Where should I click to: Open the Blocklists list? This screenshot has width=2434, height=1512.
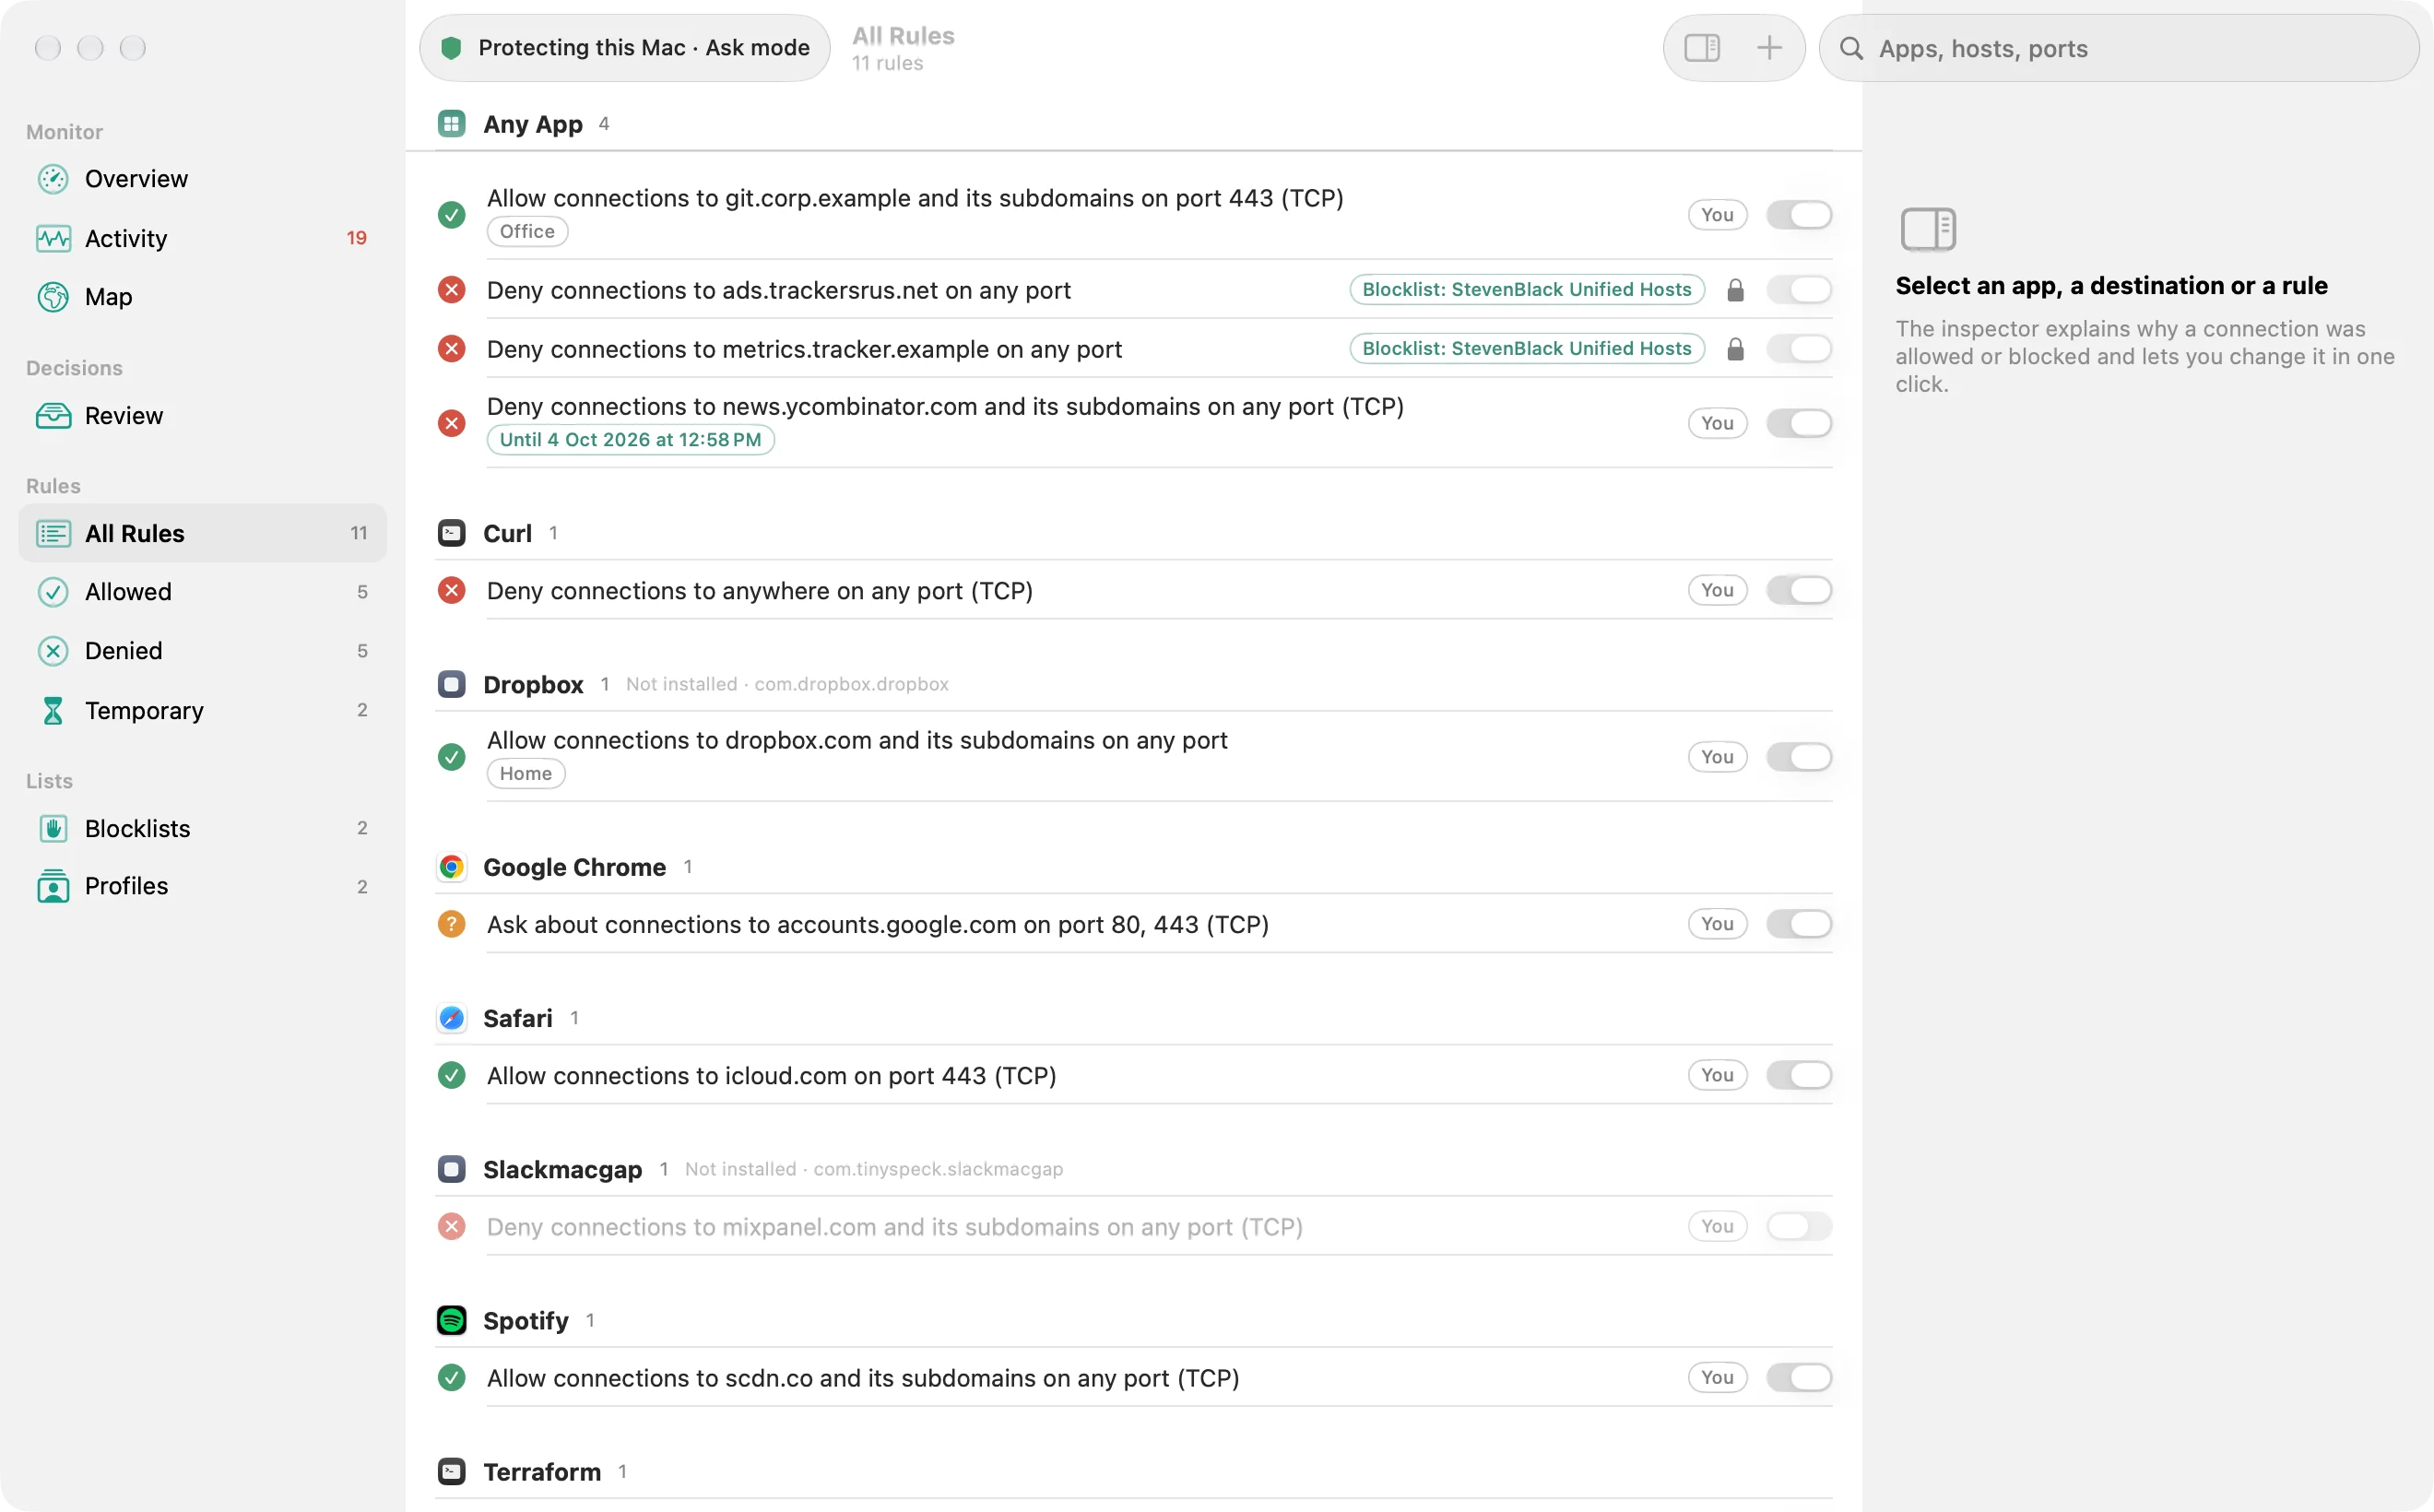(x=202, y=828)
